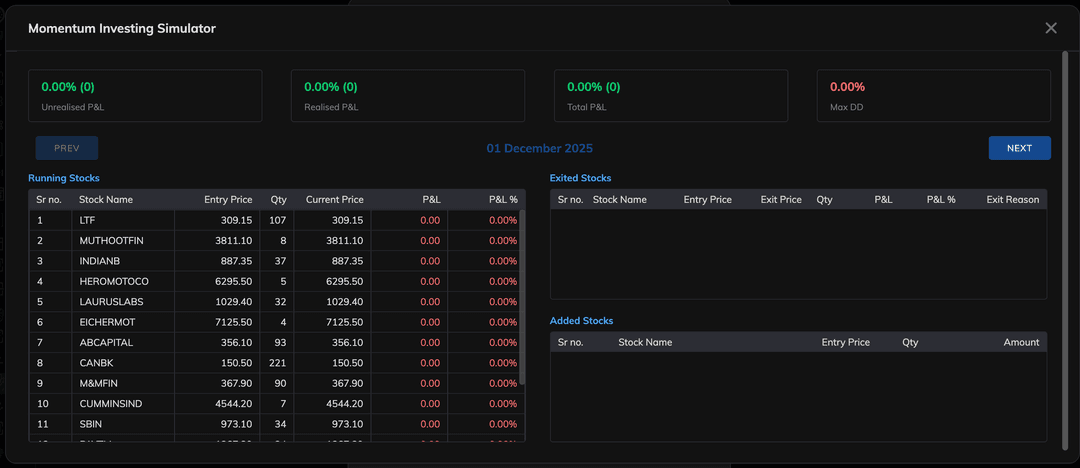Click the Entry Price header in Running Stocks
Viewport: 1080px width, 468px height.
point(228,200)
